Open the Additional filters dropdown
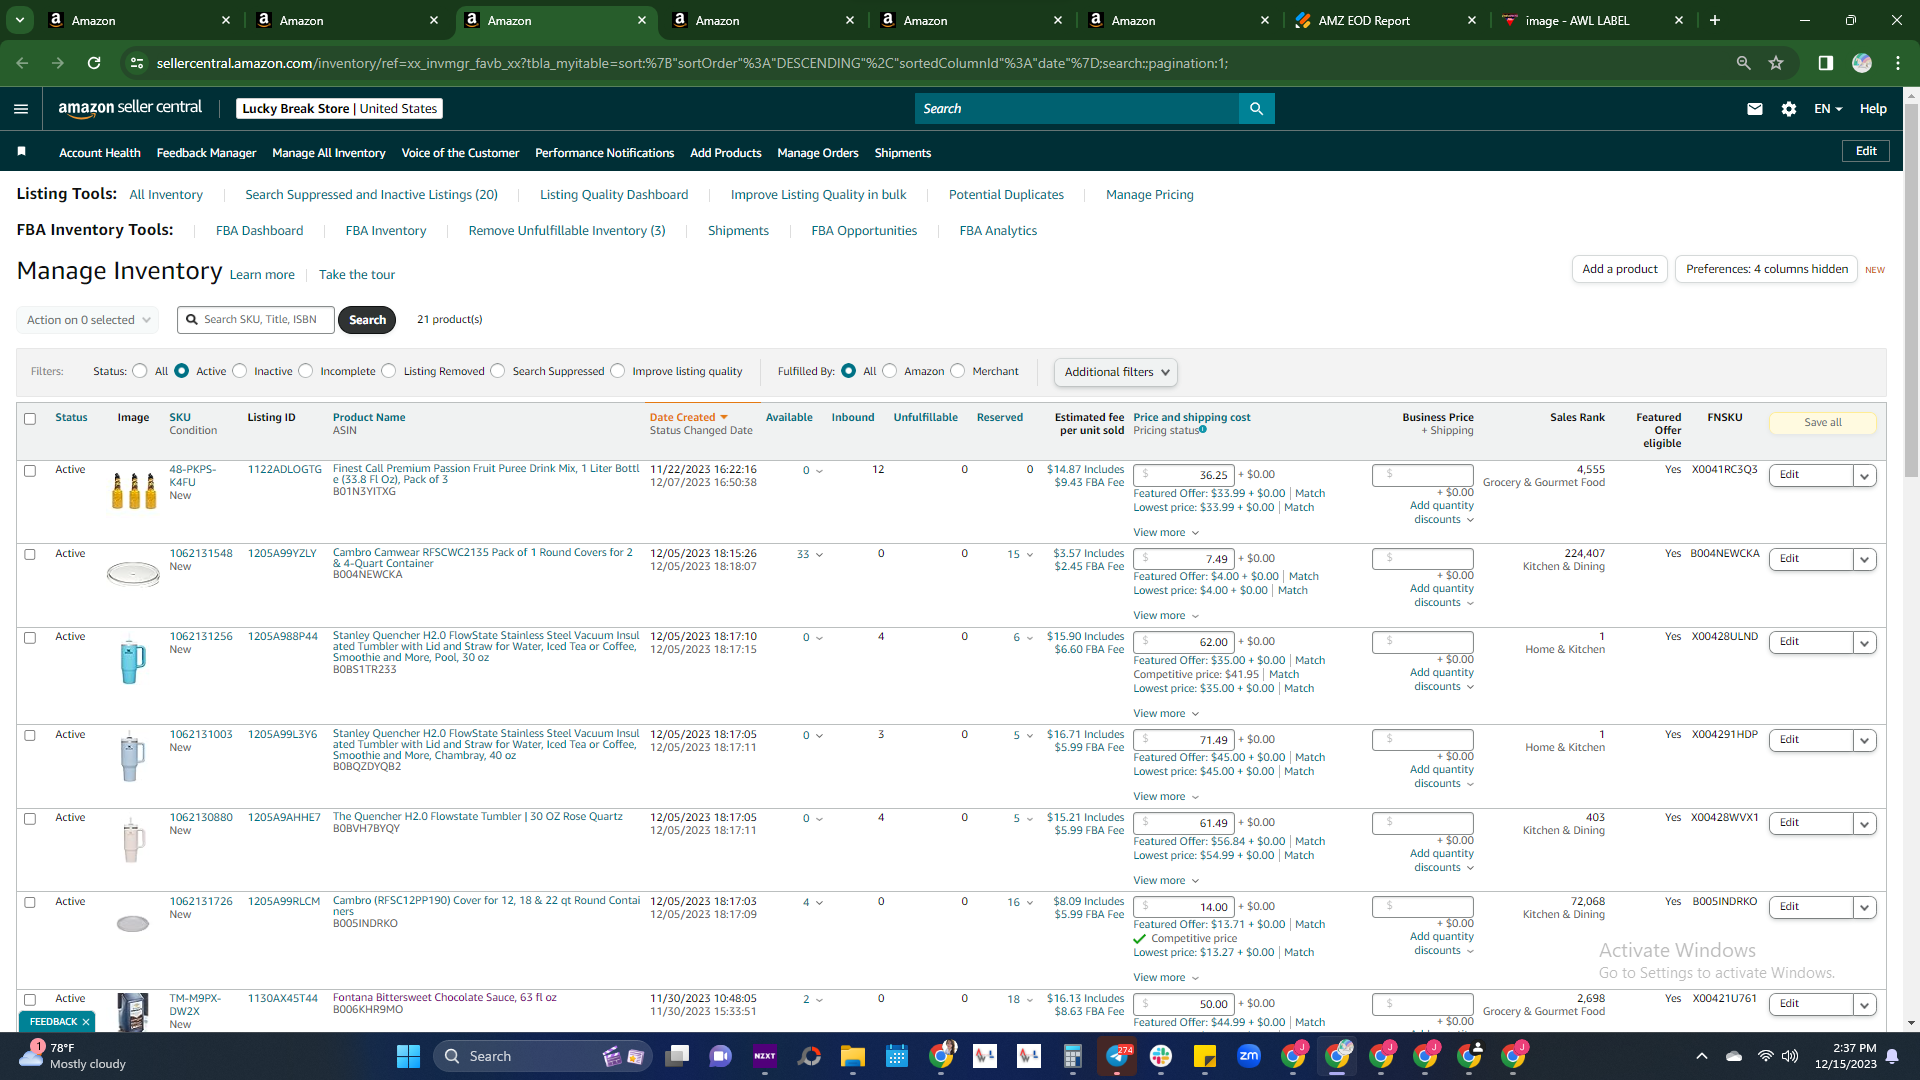Viewport: 1920px width, 1080px height. (x=1116, y=372)
